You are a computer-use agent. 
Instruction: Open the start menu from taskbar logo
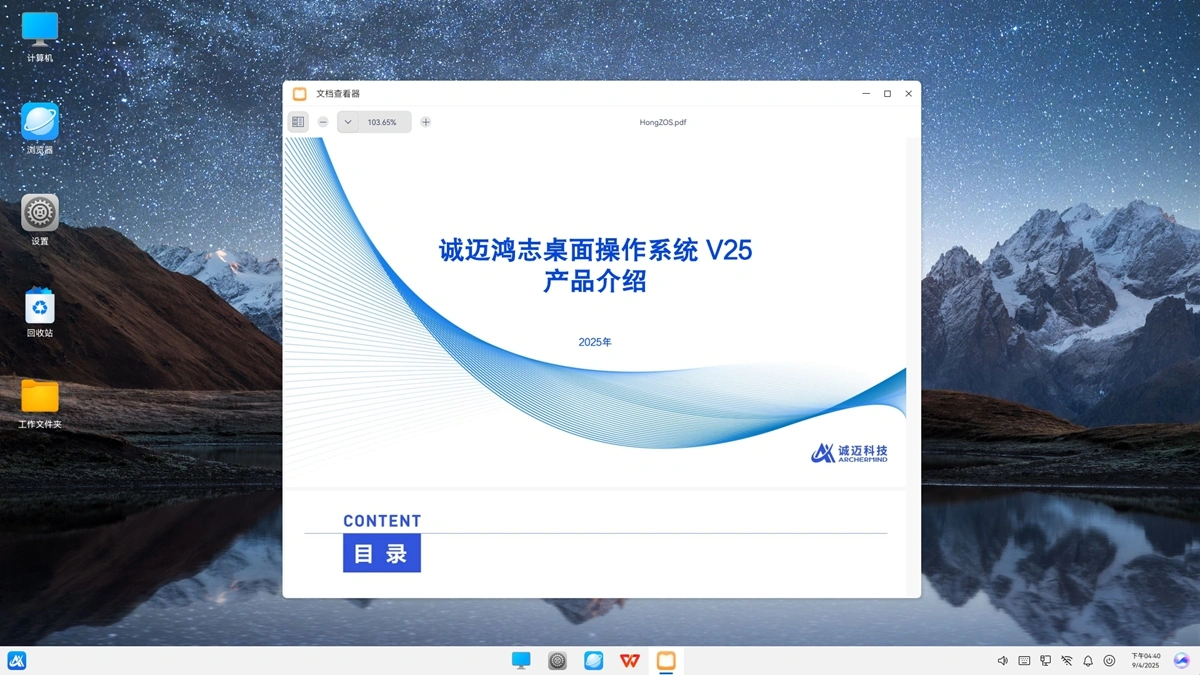(17, 660)
